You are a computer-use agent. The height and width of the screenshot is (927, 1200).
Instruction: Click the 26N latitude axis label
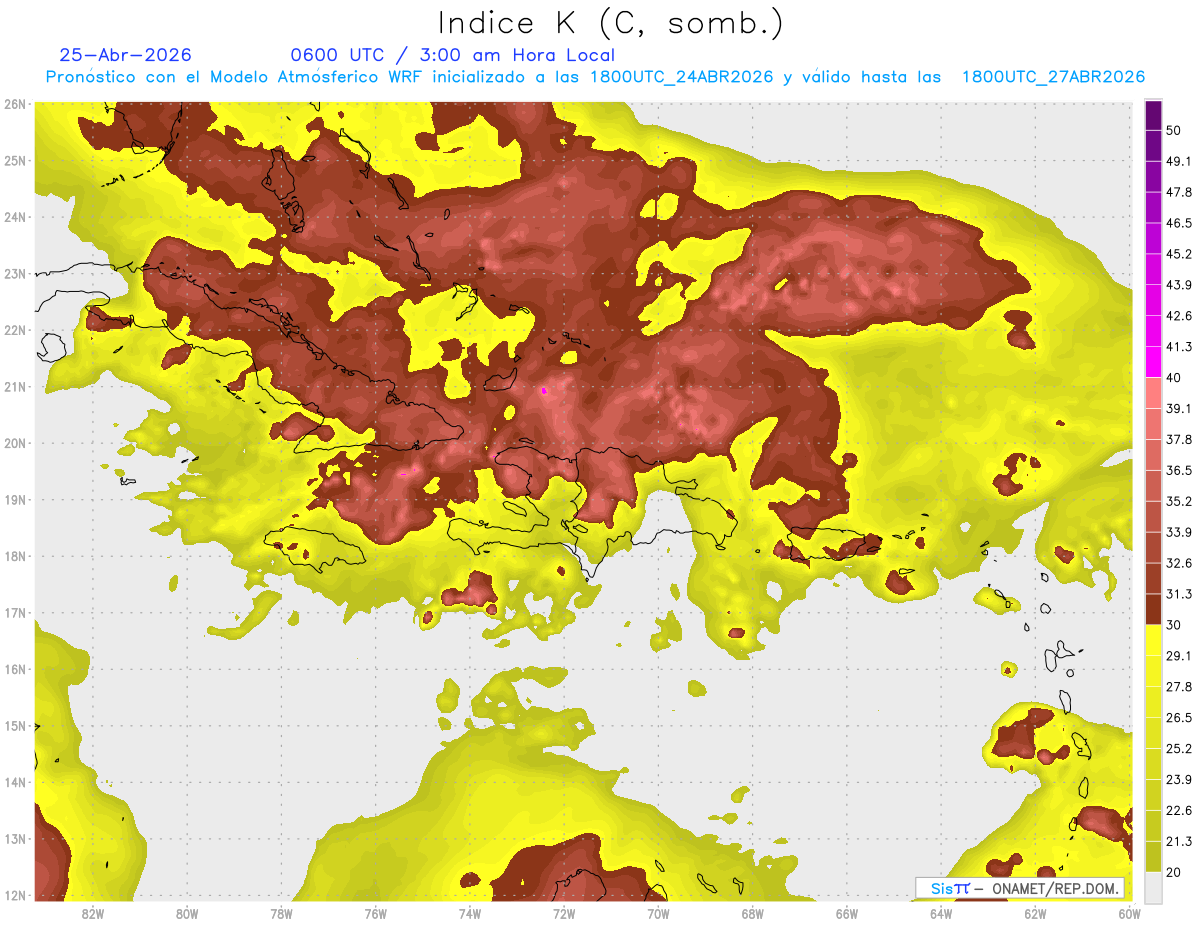tap(15, 104)
